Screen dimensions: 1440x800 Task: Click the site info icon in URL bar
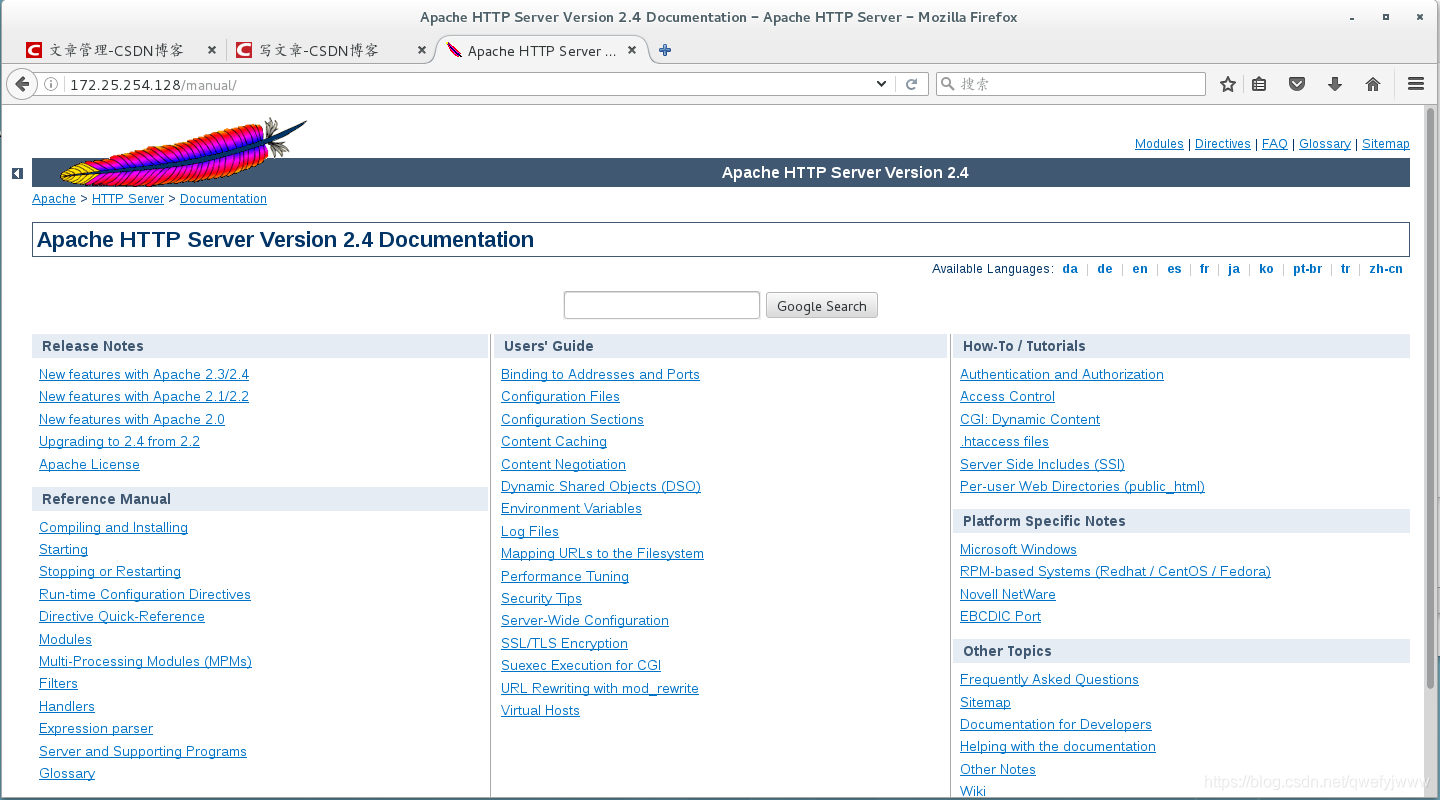(x=52, y=85)
